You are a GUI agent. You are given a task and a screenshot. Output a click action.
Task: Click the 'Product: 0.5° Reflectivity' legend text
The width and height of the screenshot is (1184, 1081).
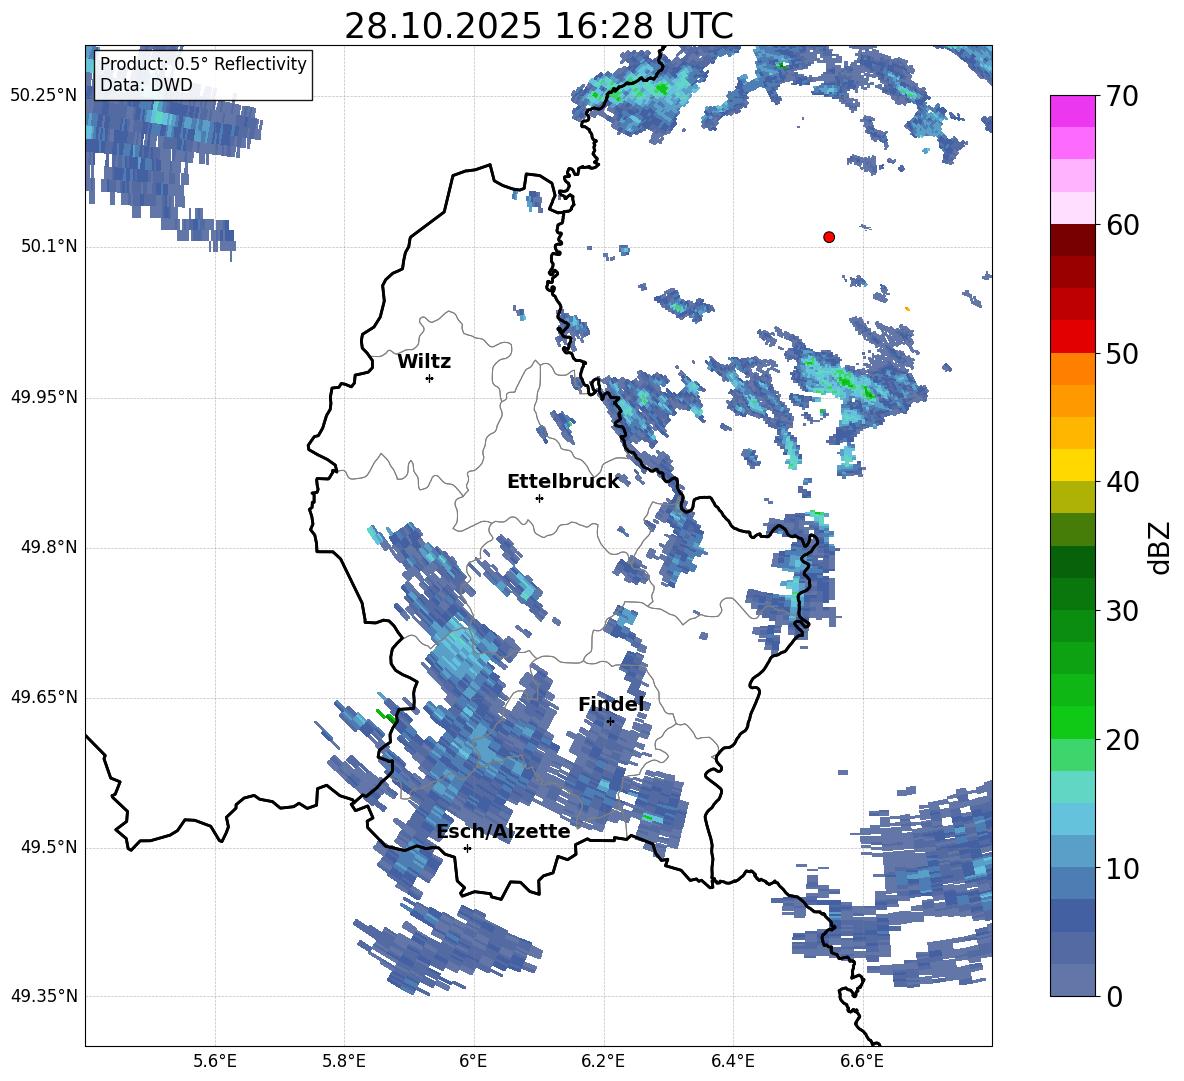click(203, 63)
